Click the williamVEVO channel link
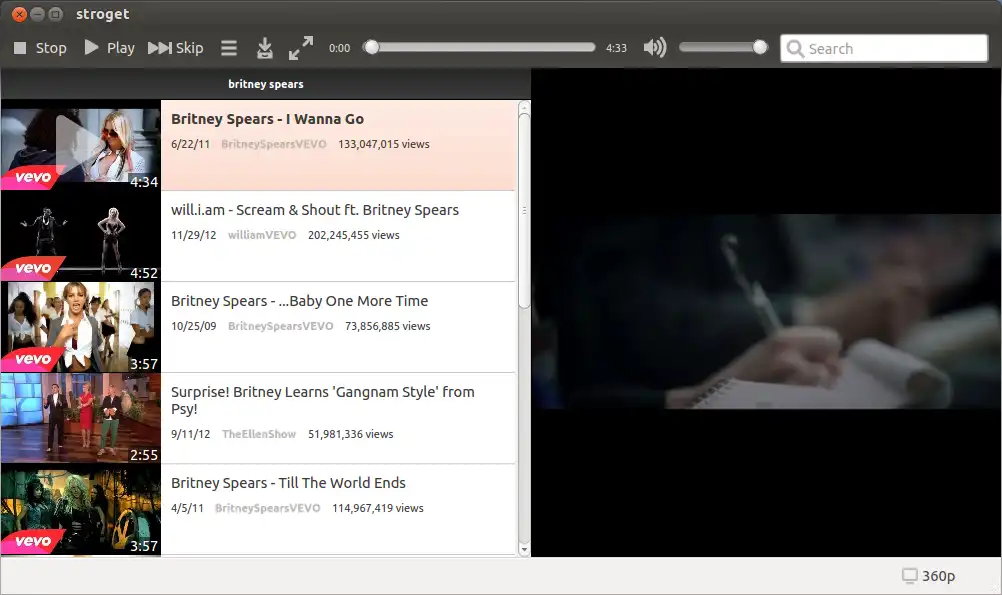The height and width of the screenshot is (595, 1002). coord(262,235)
